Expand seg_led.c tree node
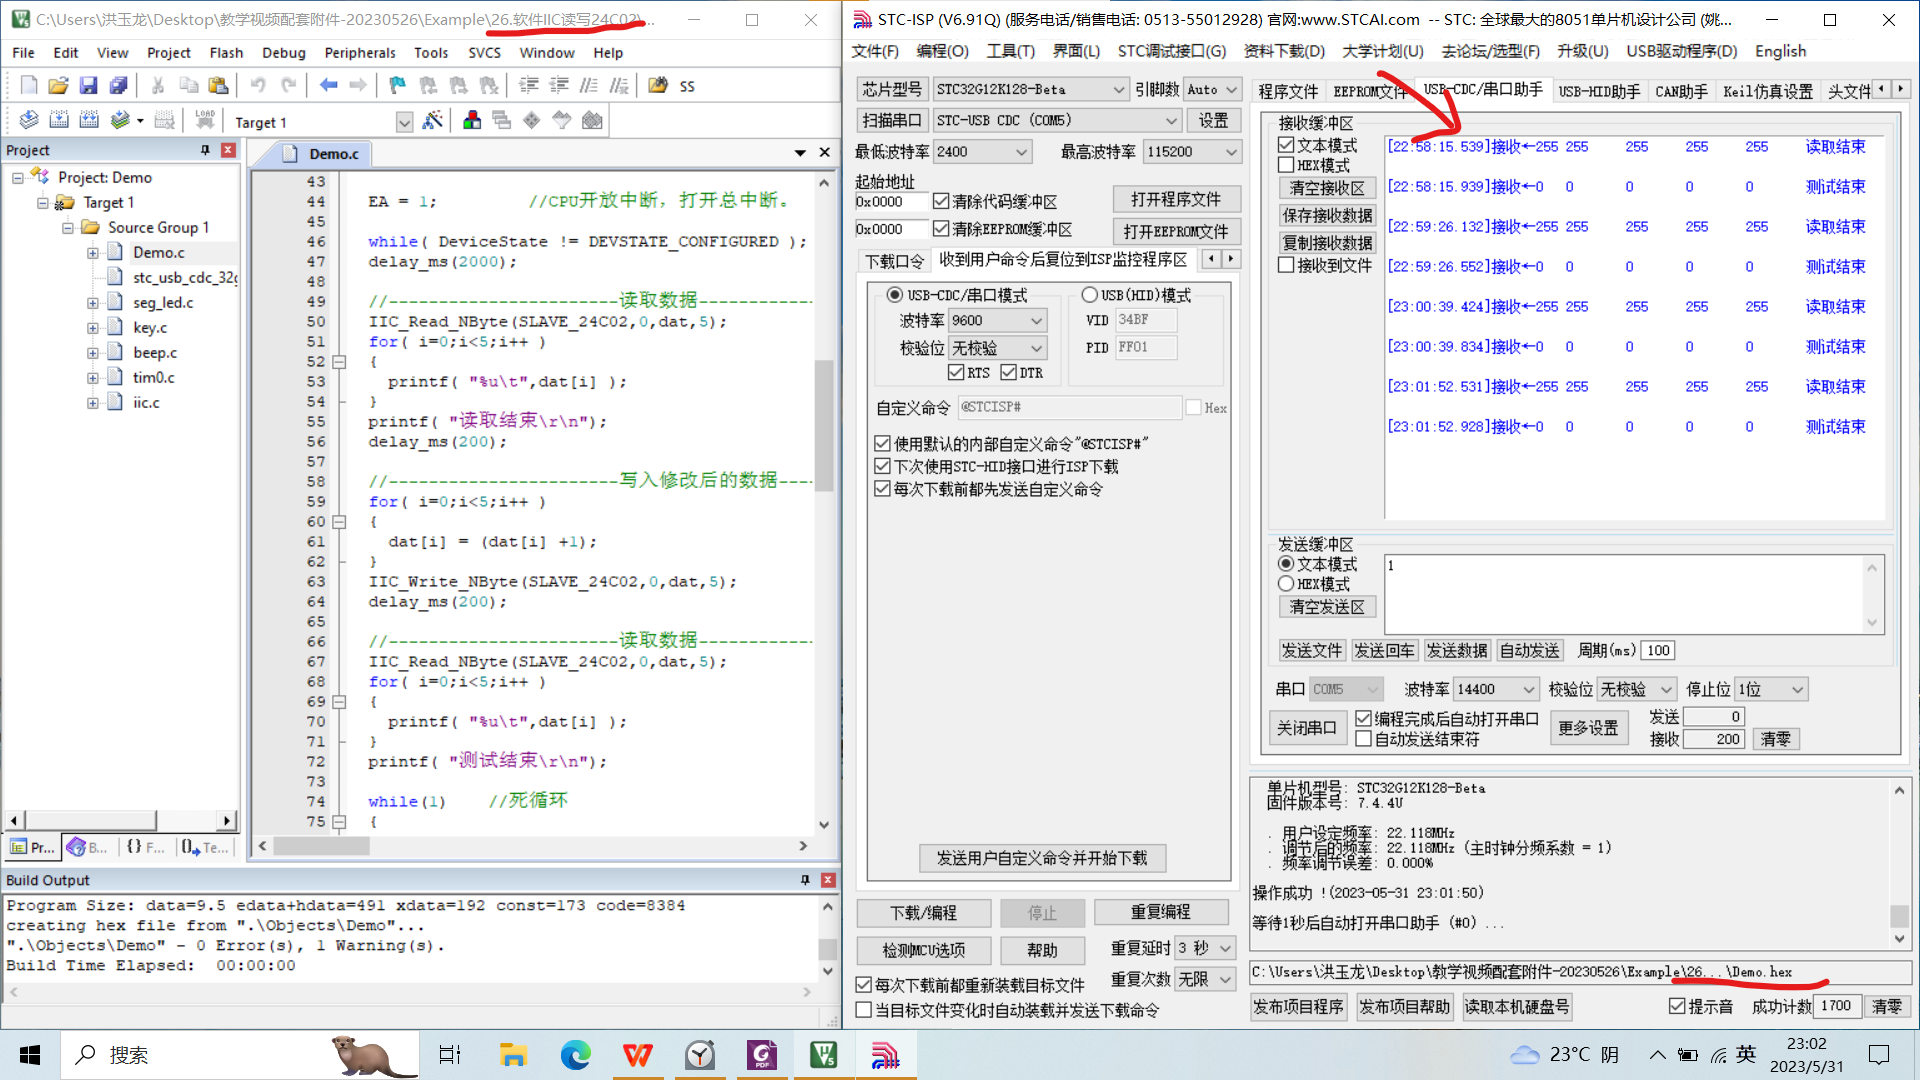1920x1080 pixels. click(x=93, y=303)
